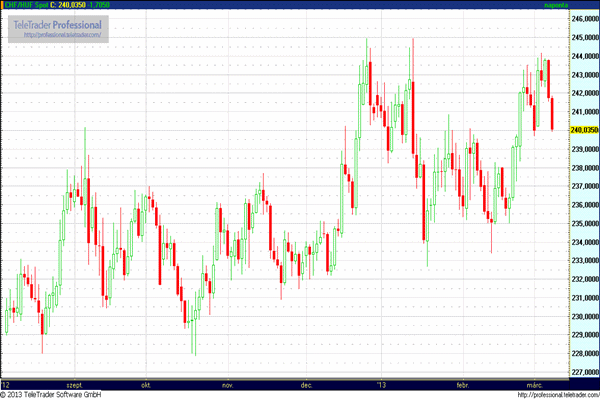Click the 235,0000 price axis label

[583, 223]
